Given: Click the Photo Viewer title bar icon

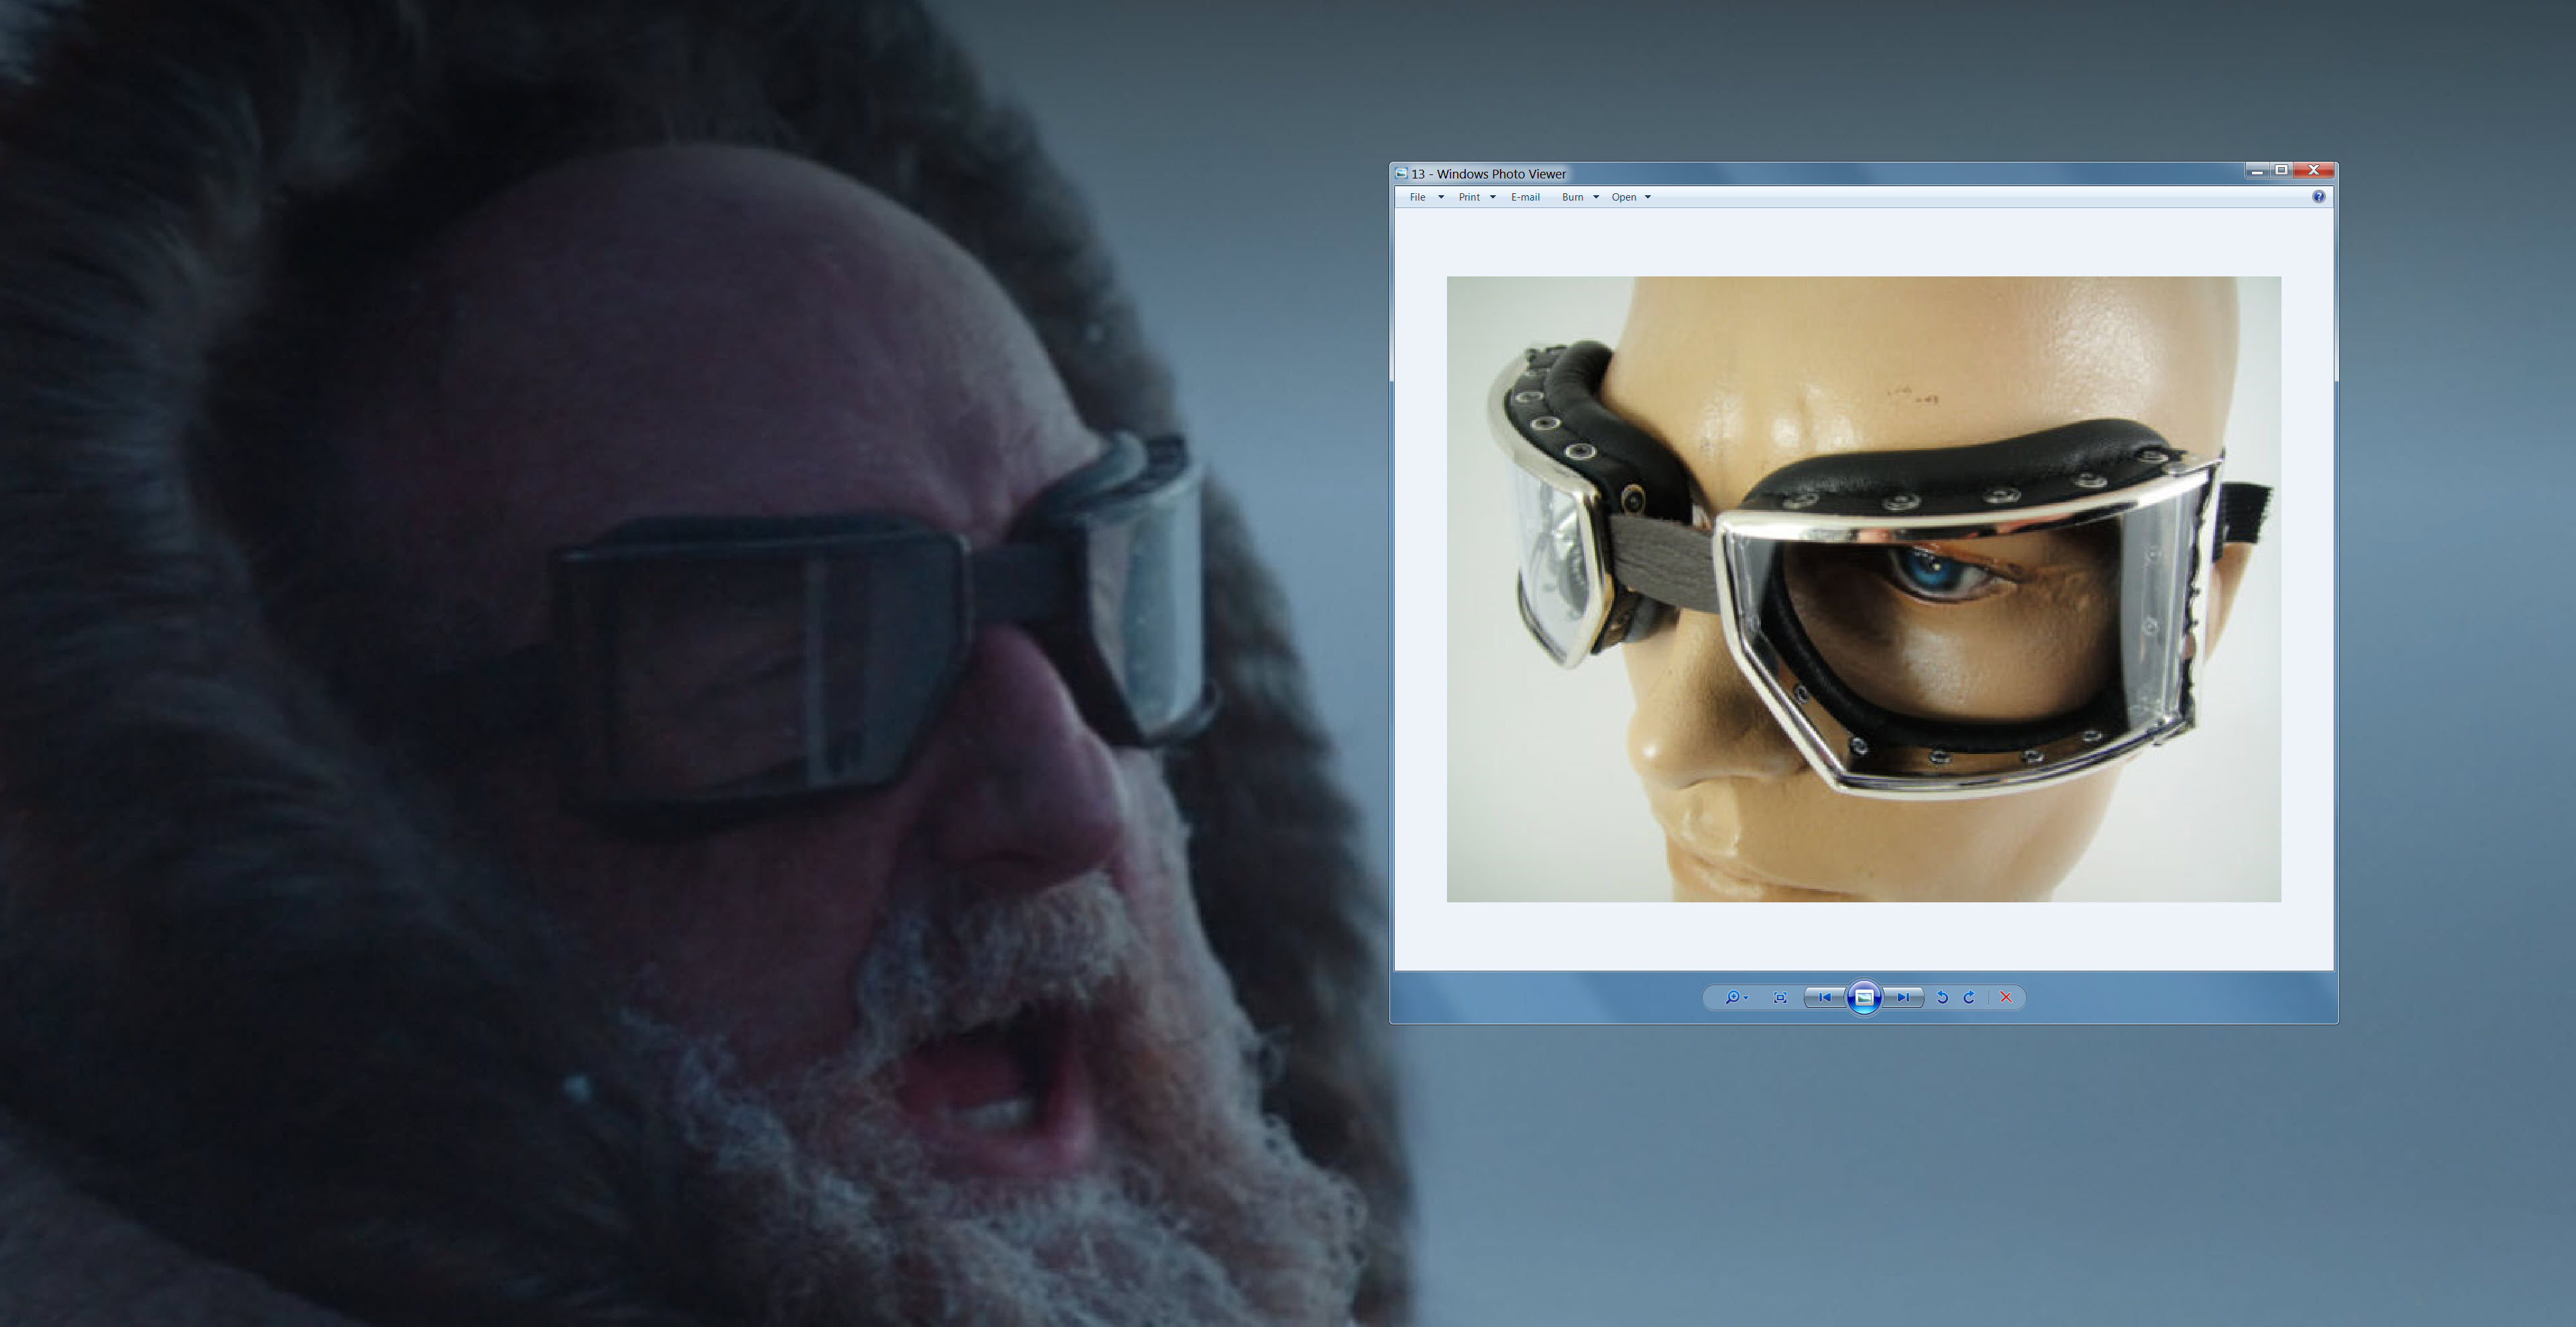Looking at the screenshot, I should click(x=1401, y=174).
